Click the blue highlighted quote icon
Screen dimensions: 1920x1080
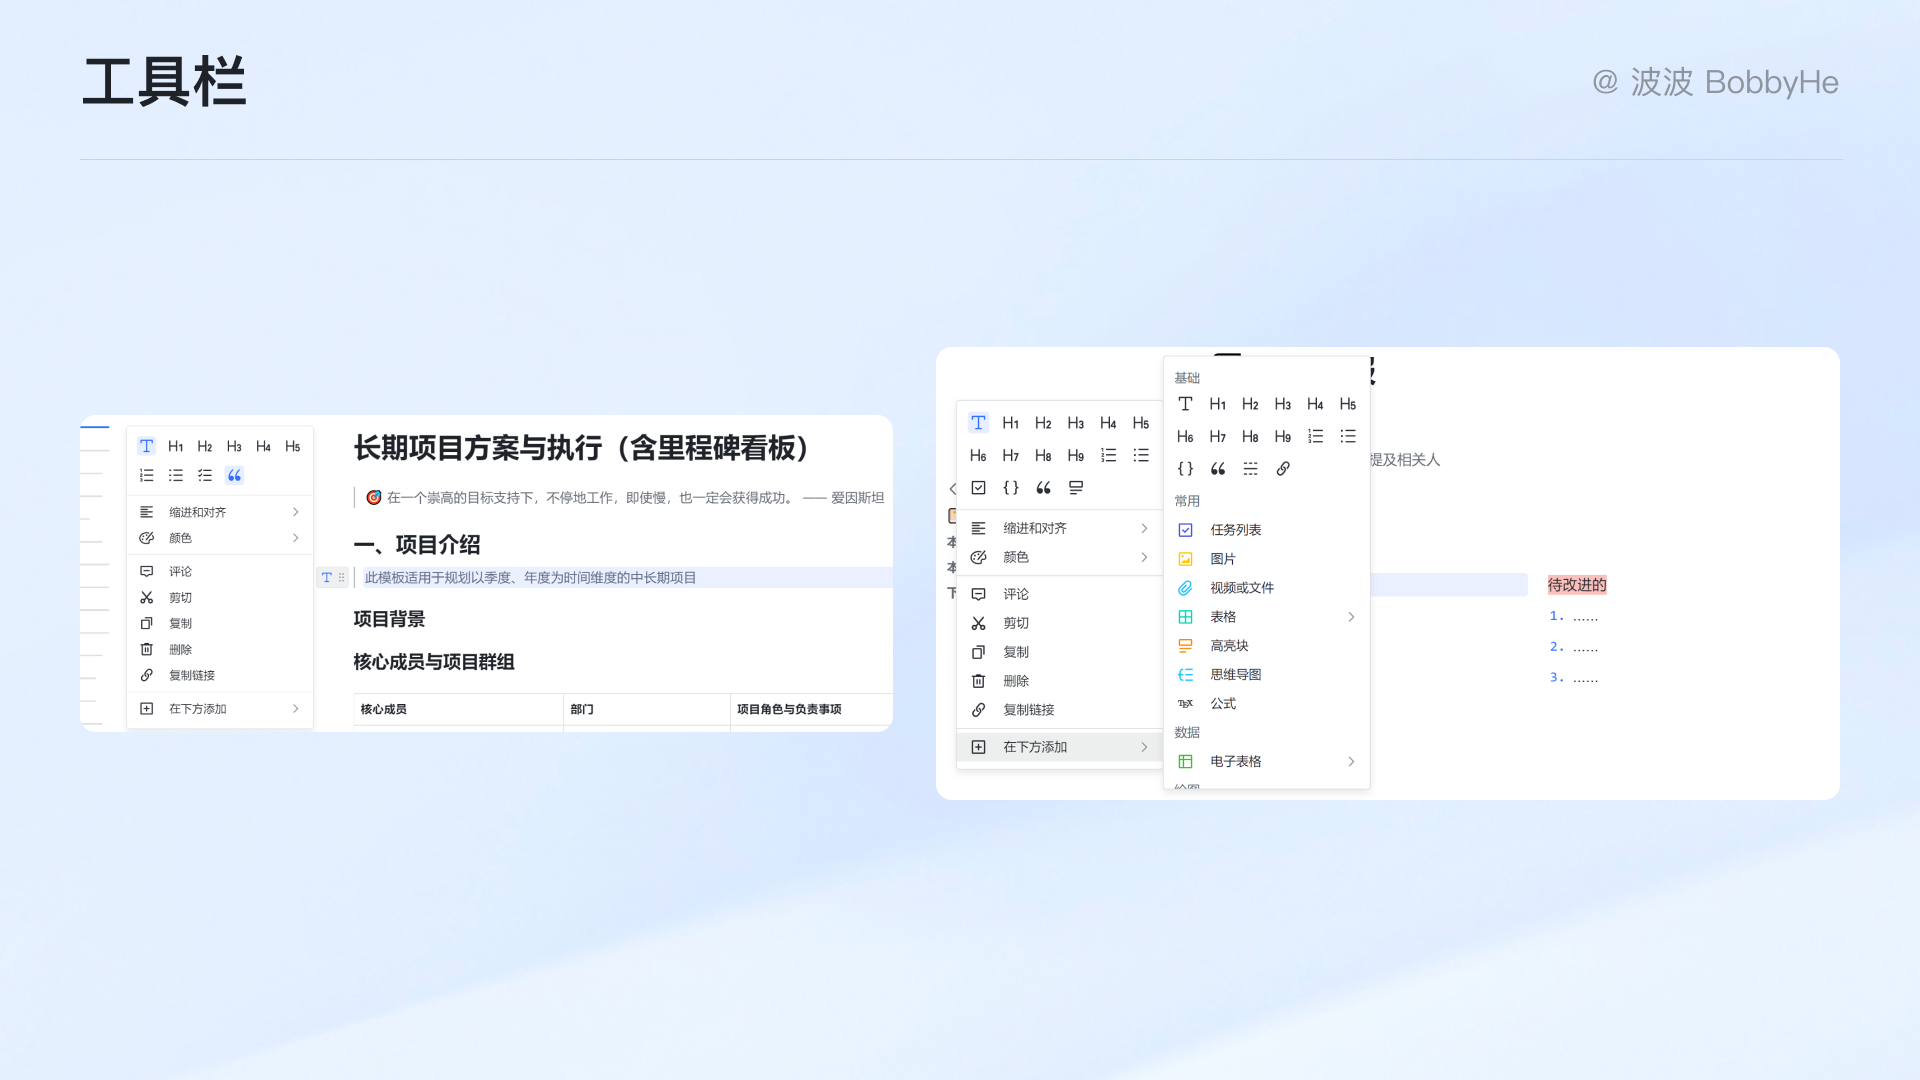click(234, 475)
